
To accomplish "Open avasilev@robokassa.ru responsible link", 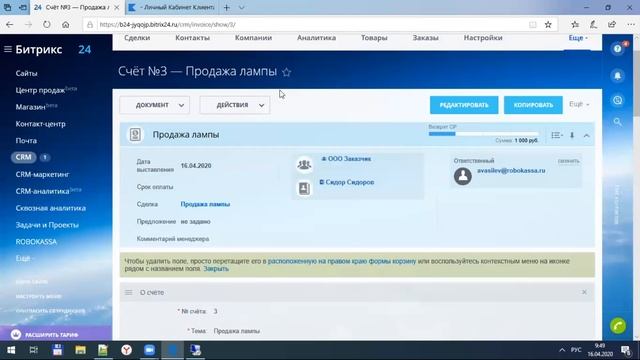I will [x=511, y=171].
